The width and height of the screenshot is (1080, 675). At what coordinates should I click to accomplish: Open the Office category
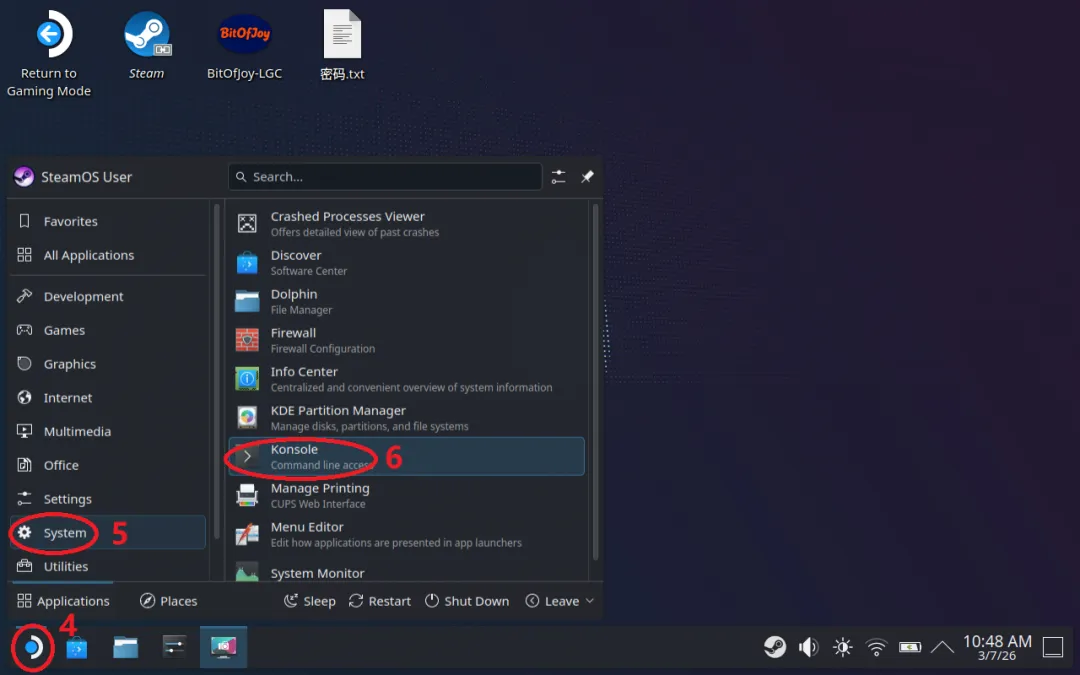(108, 465)
